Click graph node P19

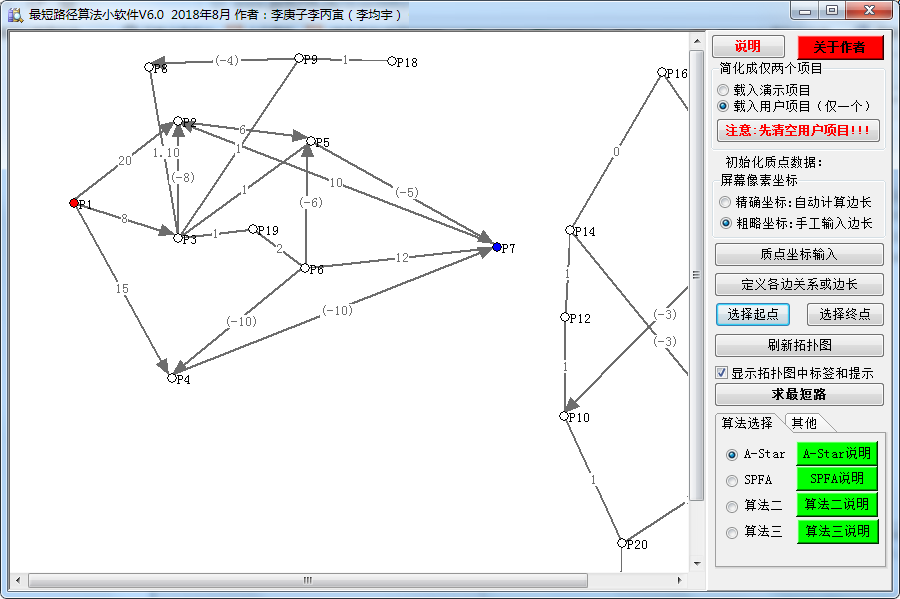click(x=253, y=229)
